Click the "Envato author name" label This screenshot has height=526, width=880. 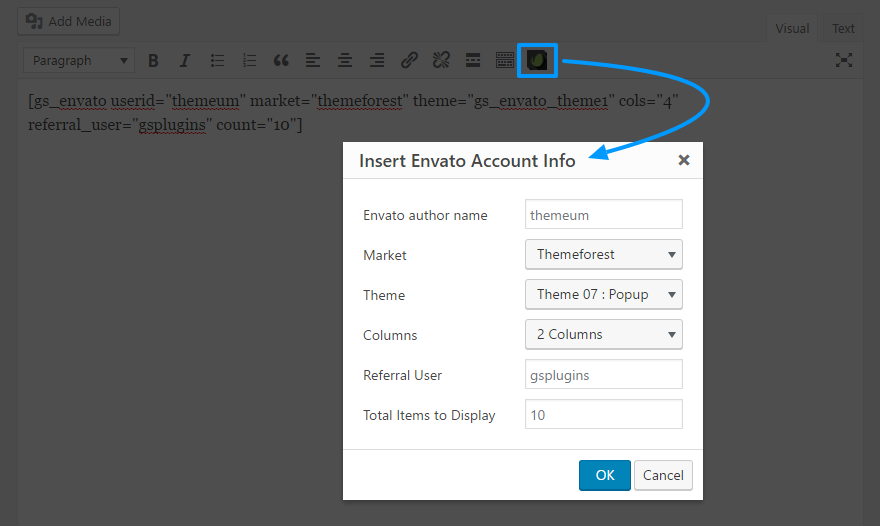[x=425, y=216]
